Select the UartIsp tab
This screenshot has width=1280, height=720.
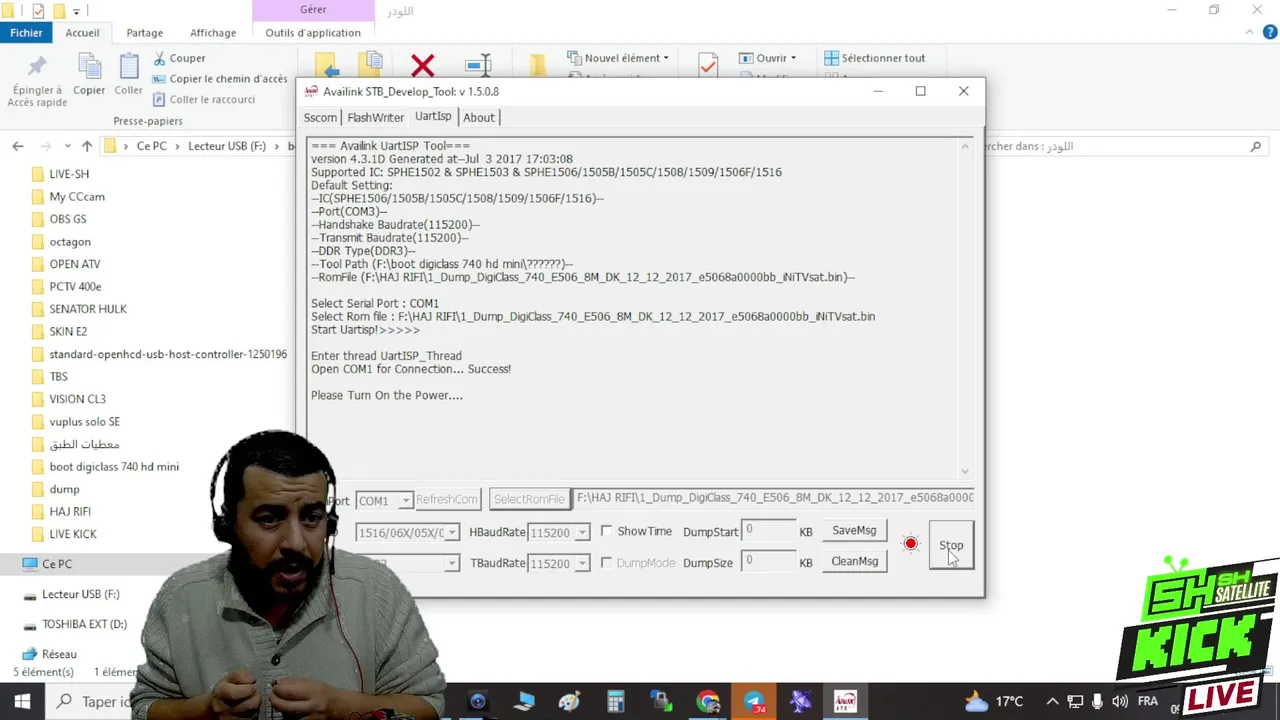click(x=433, y=116)
